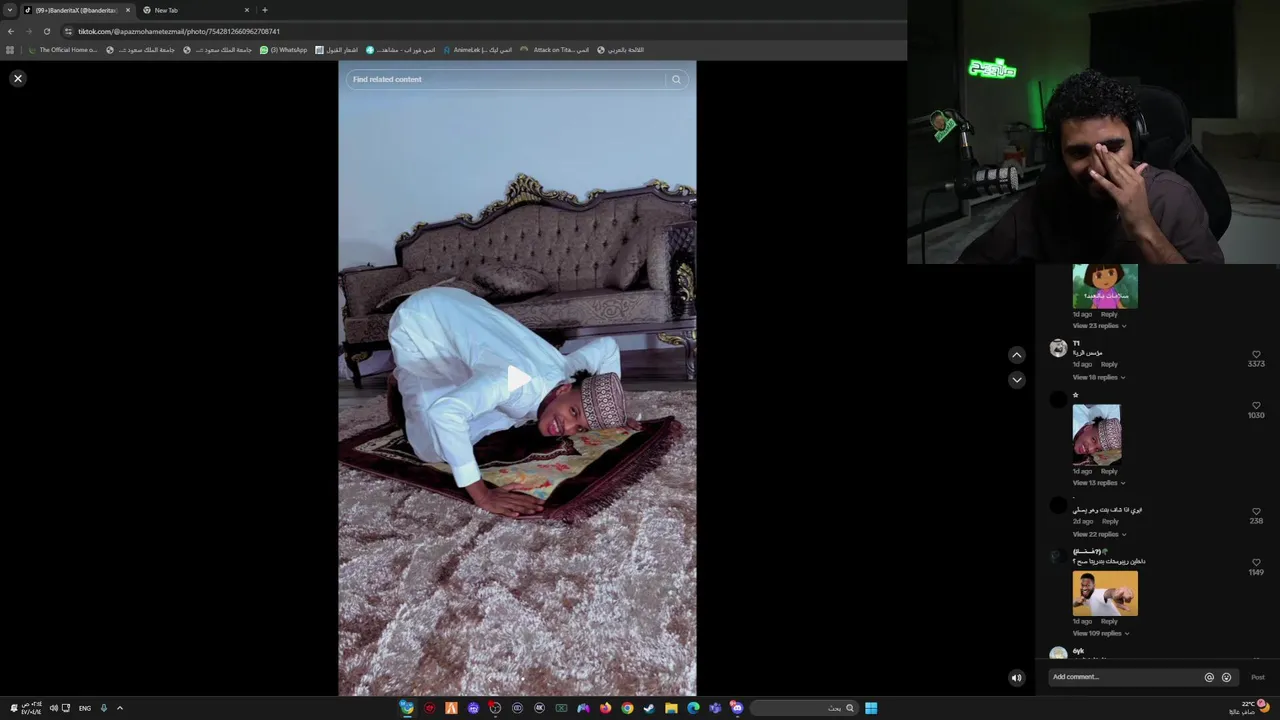
Task: Click the search magnifier in Find related content
Action: click(676, 79)
